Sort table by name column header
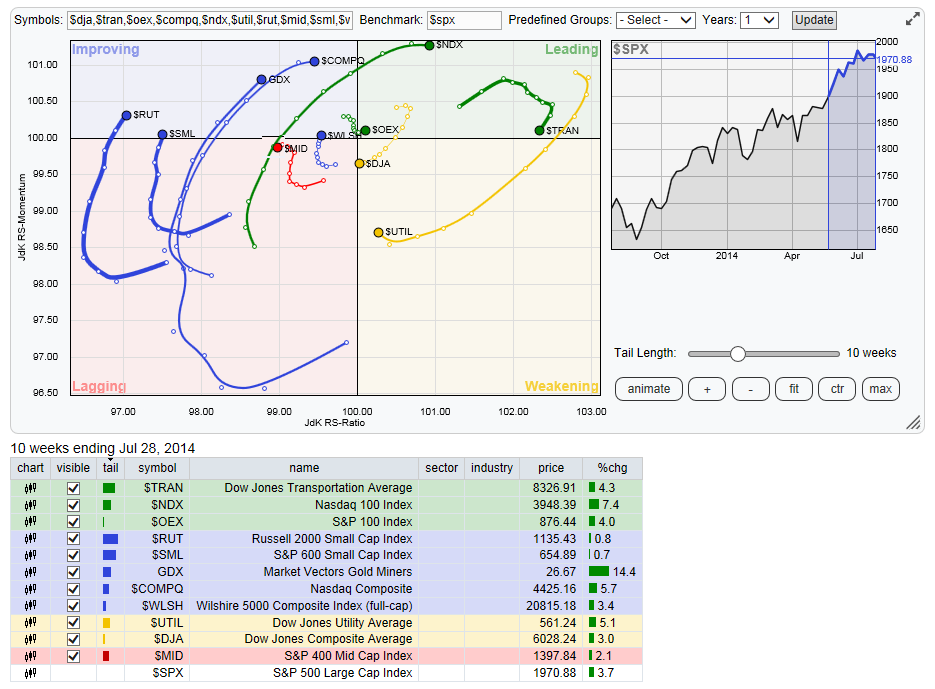 pos(304,468)
